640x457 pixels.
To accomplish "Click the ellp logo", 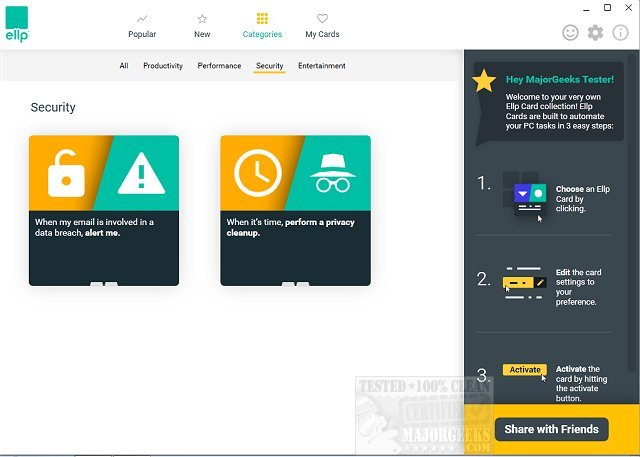I will coord(17,24).
